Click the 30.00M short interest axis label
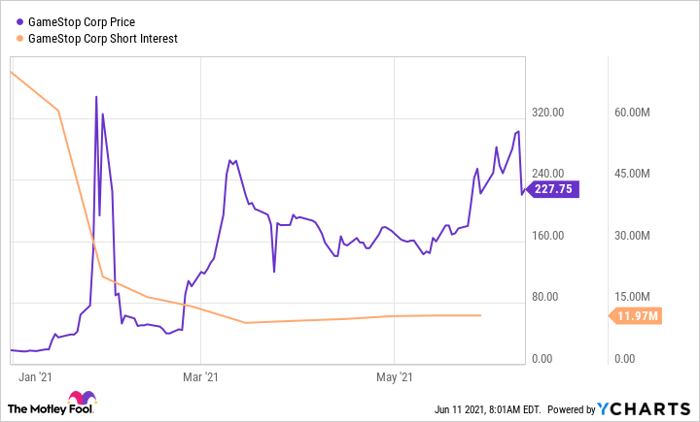The width and height of the screenshot is (700, 422). click(x=633, y=236)
